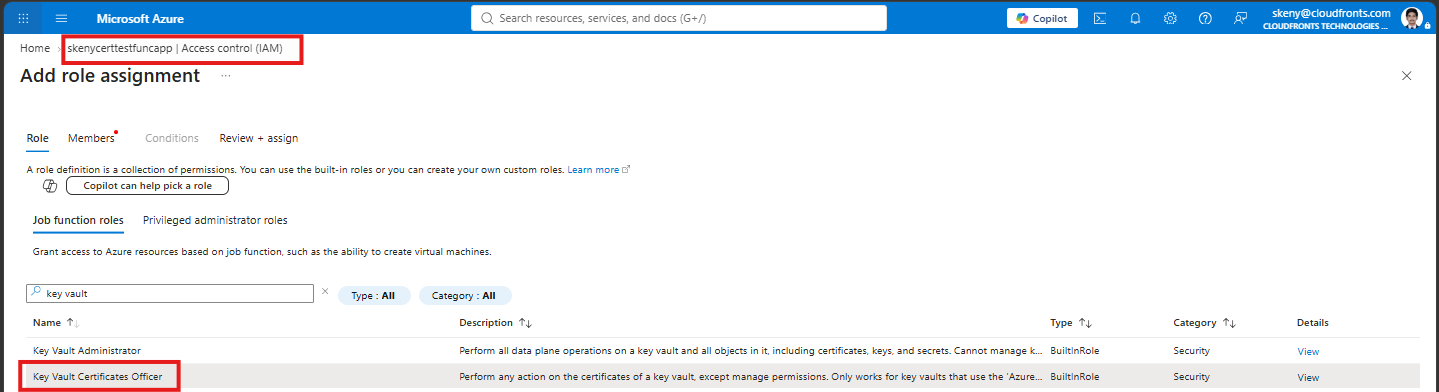Launch Cloud Shell from the top bar
1439x392 pixels.
[x=1099, y=18]
